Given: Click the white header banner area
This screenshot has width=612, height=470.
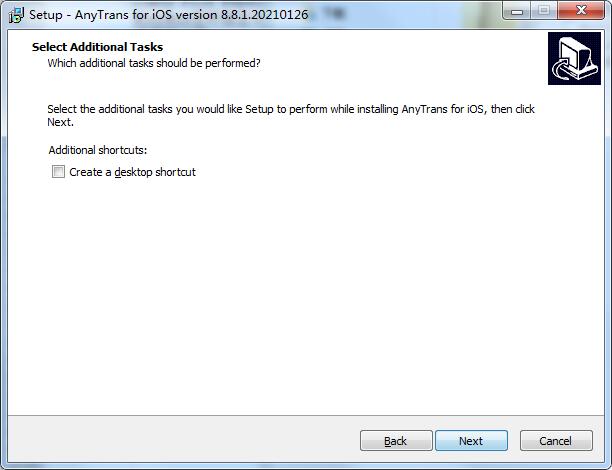Looking at the screenshot, I should coord(400,55).
